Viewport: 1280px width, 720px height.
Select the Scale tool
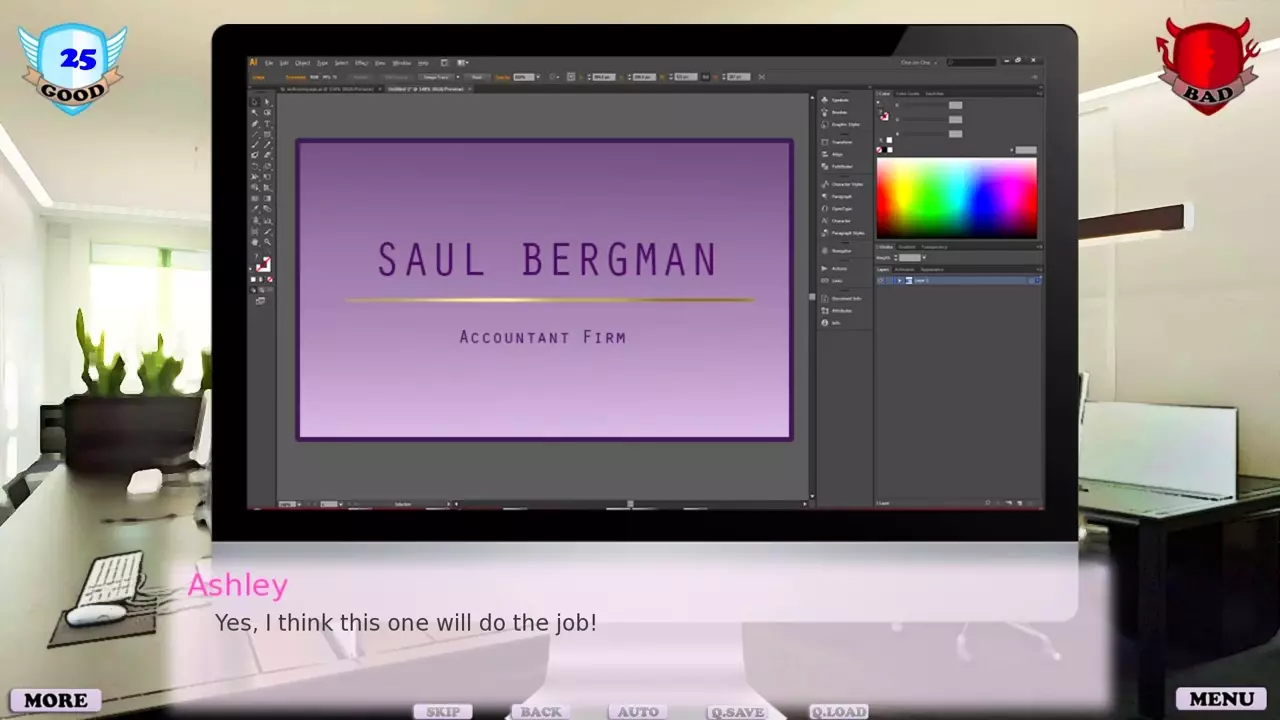[268, 166]
